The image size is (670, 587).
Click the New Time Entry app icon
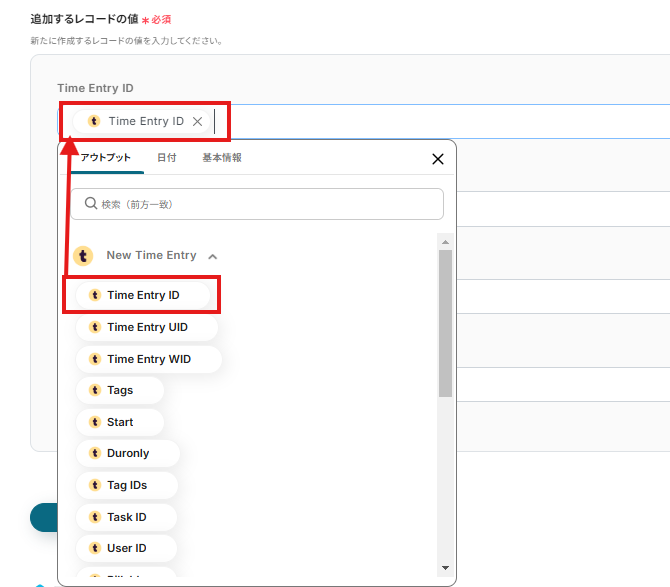(83, 256)
